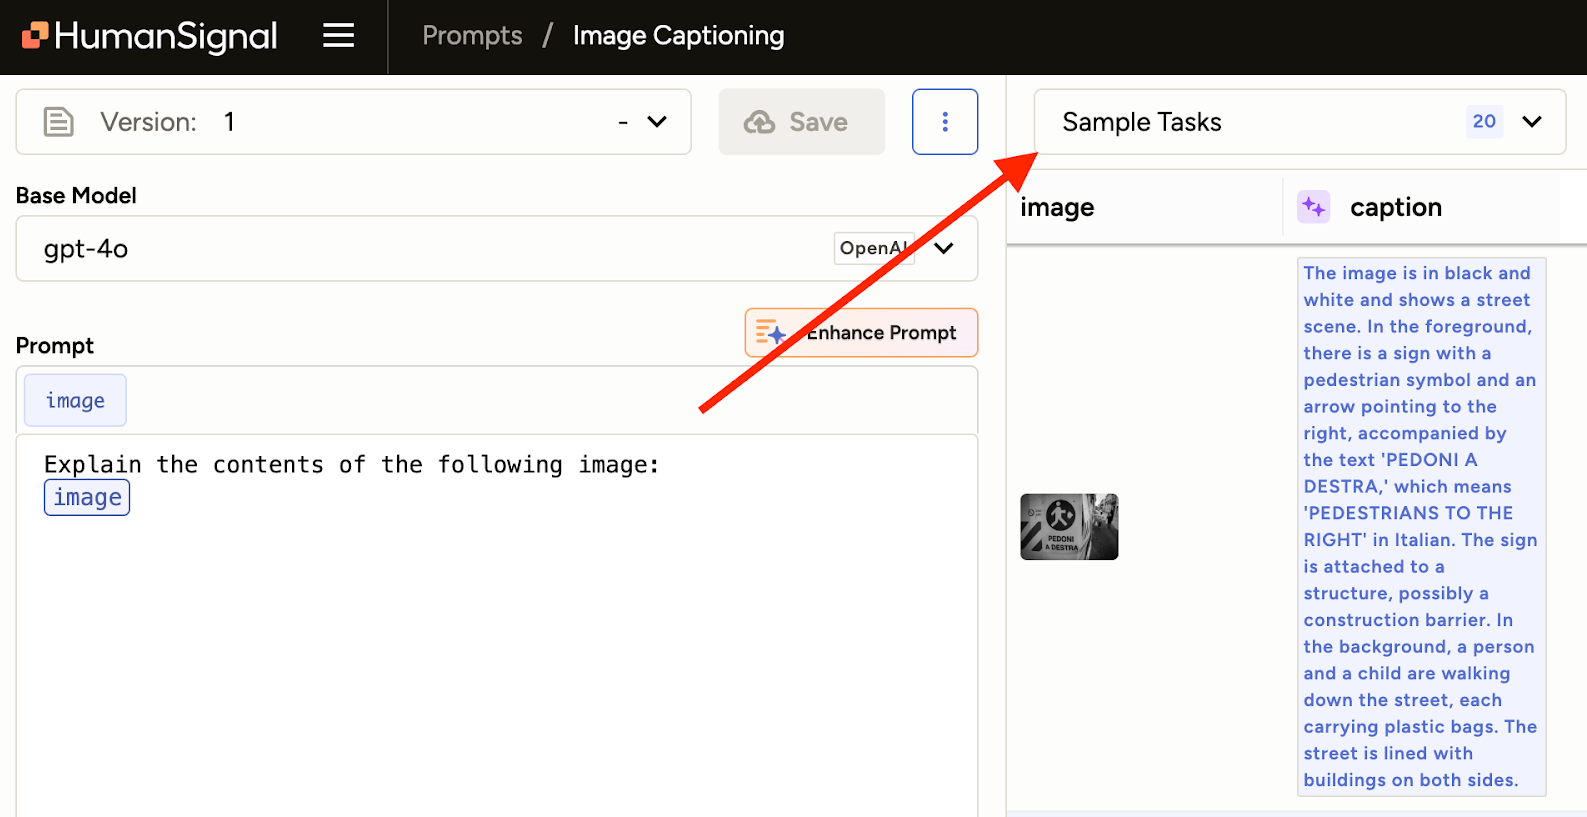Image resolution: width=1587 pixels, height=817 pixels.
Task: Click the Version number 1 text
Action: [229, 122]
